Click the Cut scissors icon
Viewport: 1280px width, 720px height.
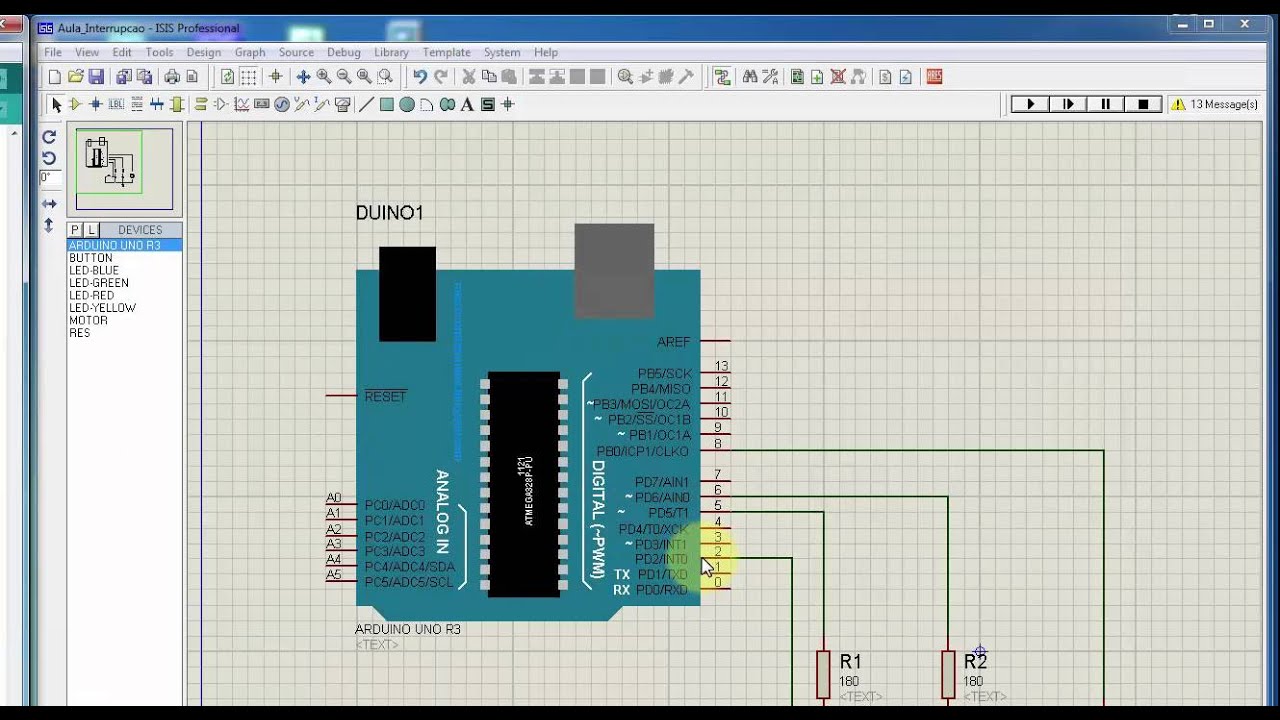[x=468, y=77]
